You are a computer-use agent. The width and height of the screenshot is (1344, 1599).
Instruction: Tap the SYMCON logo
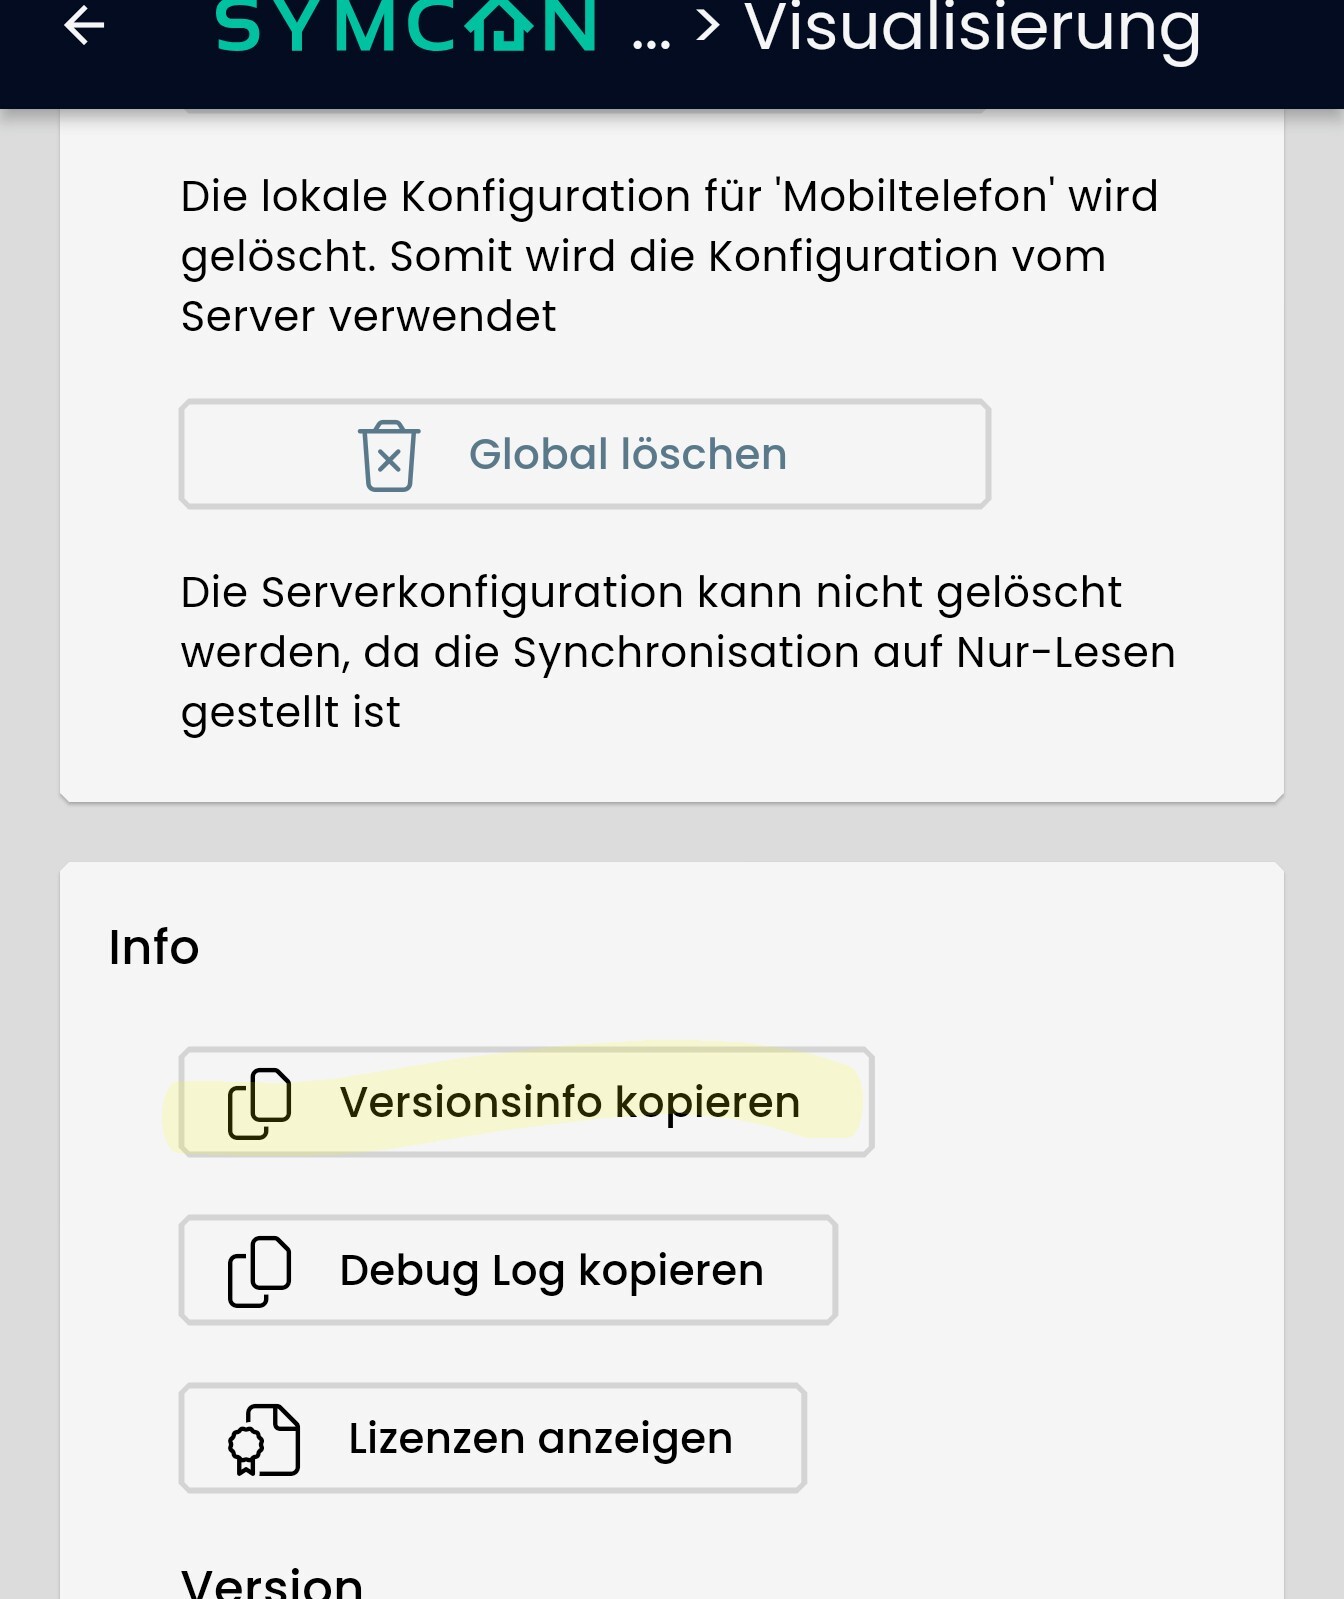click(x=406, y=26)
